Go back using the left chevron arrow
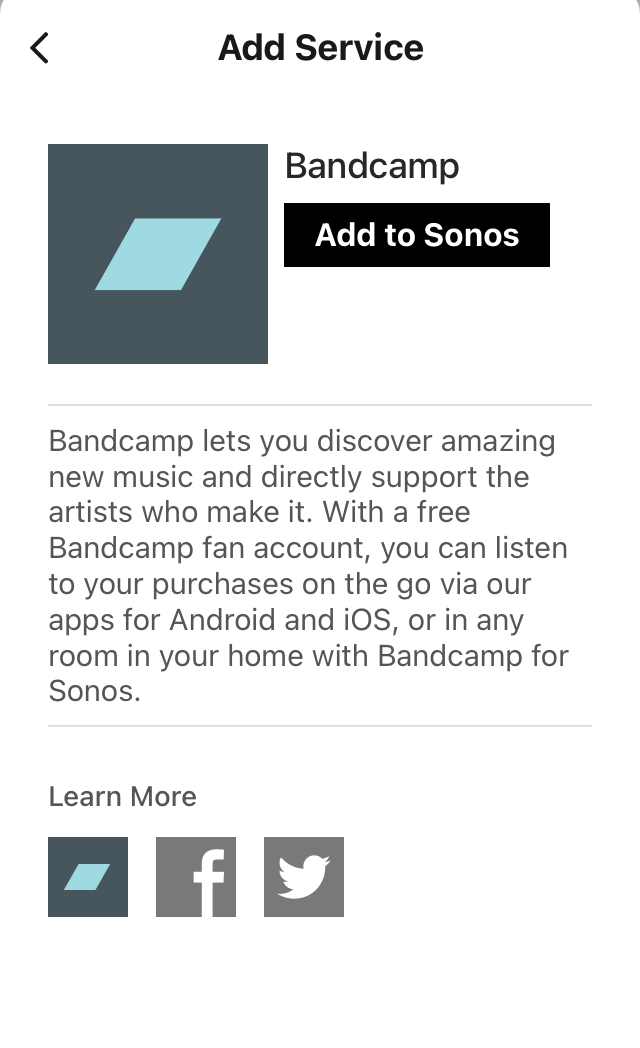 tap(40, 48)
